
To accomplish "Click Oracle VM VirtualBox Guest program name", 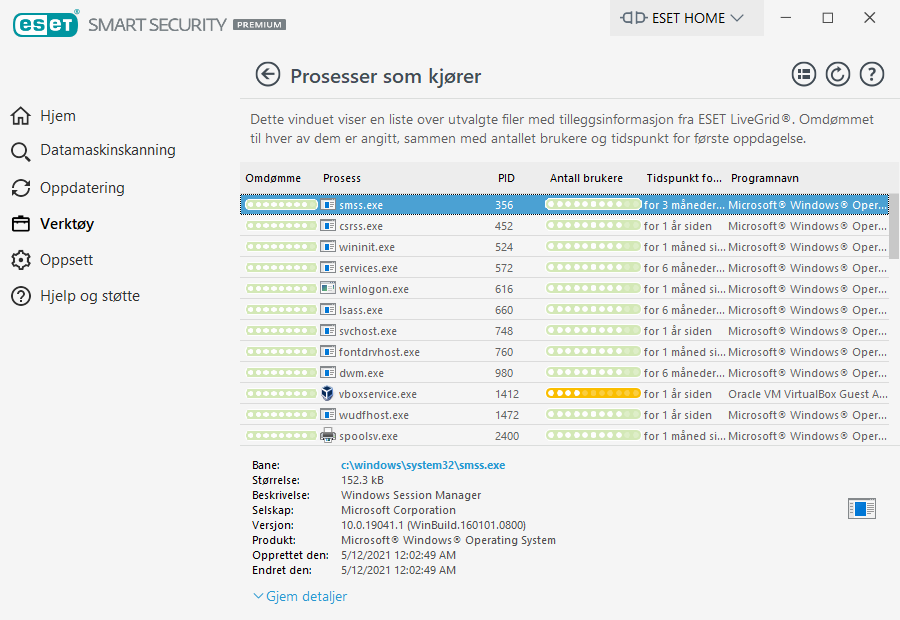I will 808,394.
